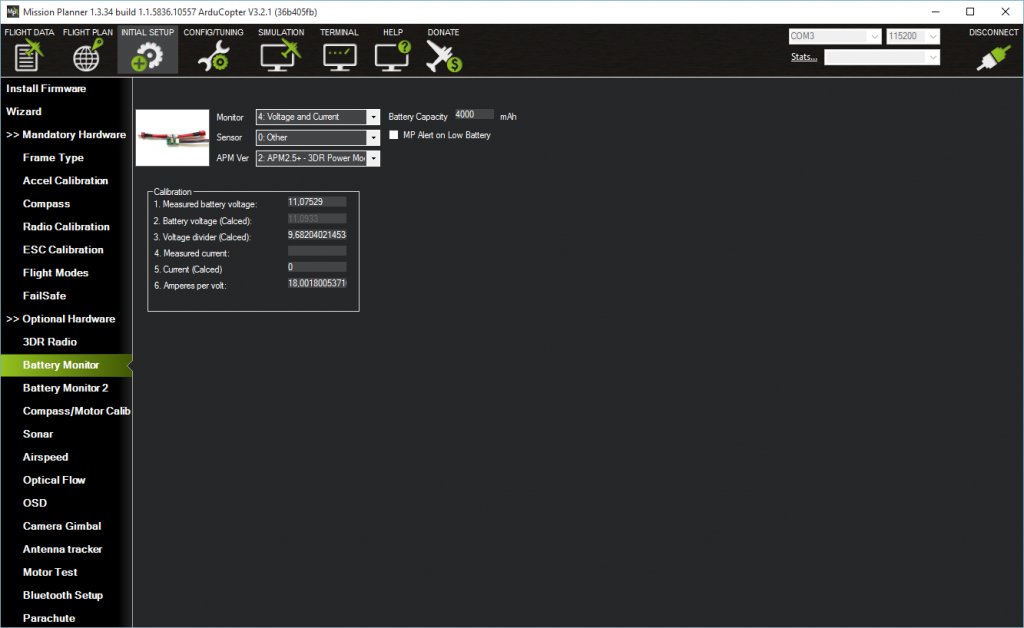Click the Amperes per volt field
The width and height of the screenshot is (1024, 628).
pos(317,283)
